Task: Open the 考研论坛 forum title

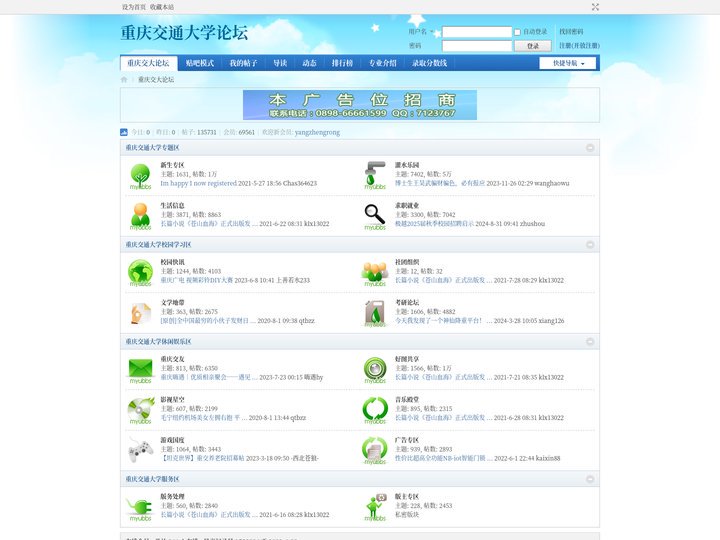Action: pos(407,302)
